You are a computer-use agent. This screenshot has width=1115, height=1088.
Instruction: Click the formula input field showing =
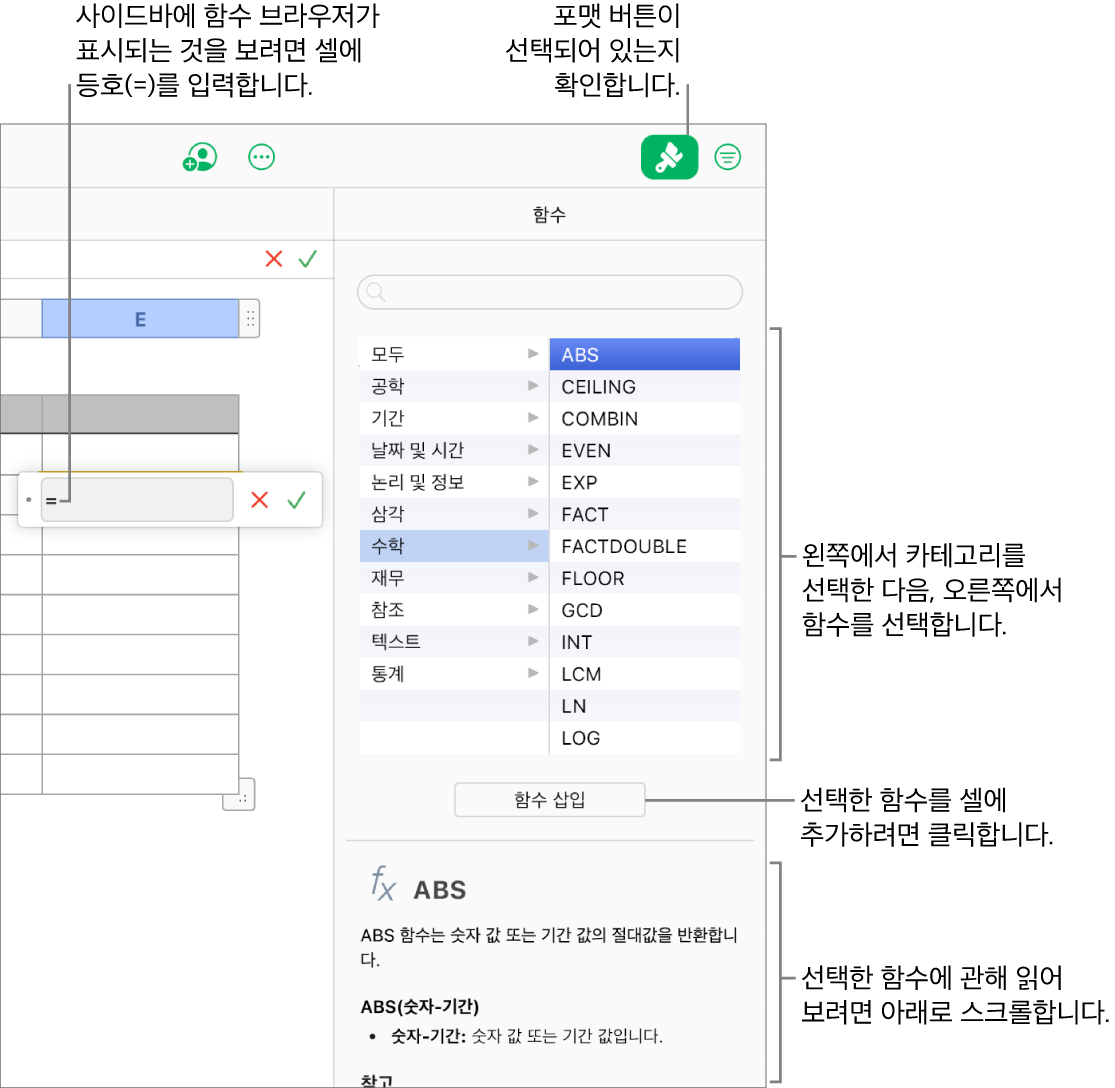[x=137, y=500]
